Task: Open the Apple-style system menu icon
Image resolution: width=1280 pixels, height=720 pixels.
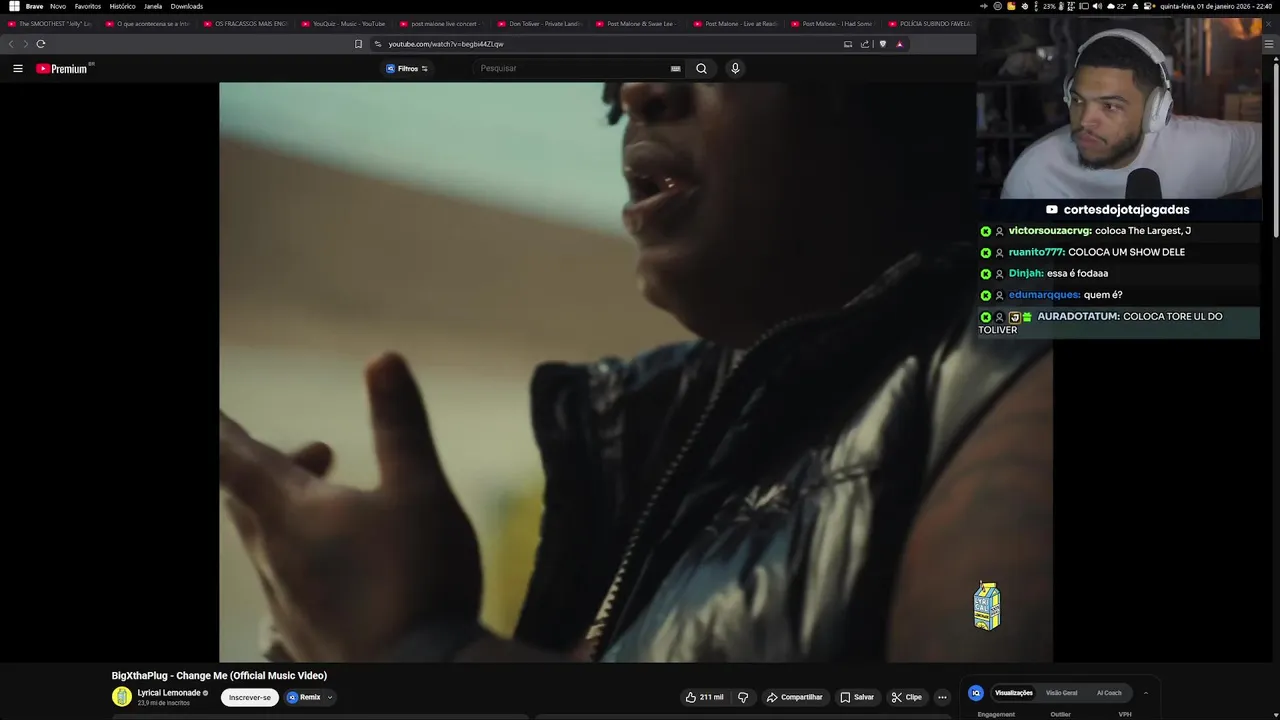Action: (14, 6)
